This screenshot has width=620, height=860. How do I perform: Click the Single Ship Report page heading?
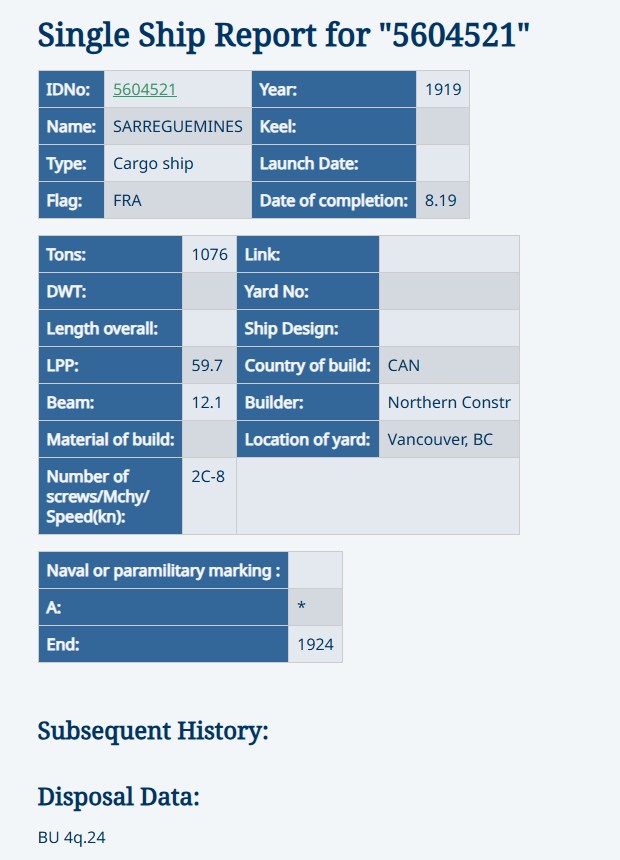283,35
